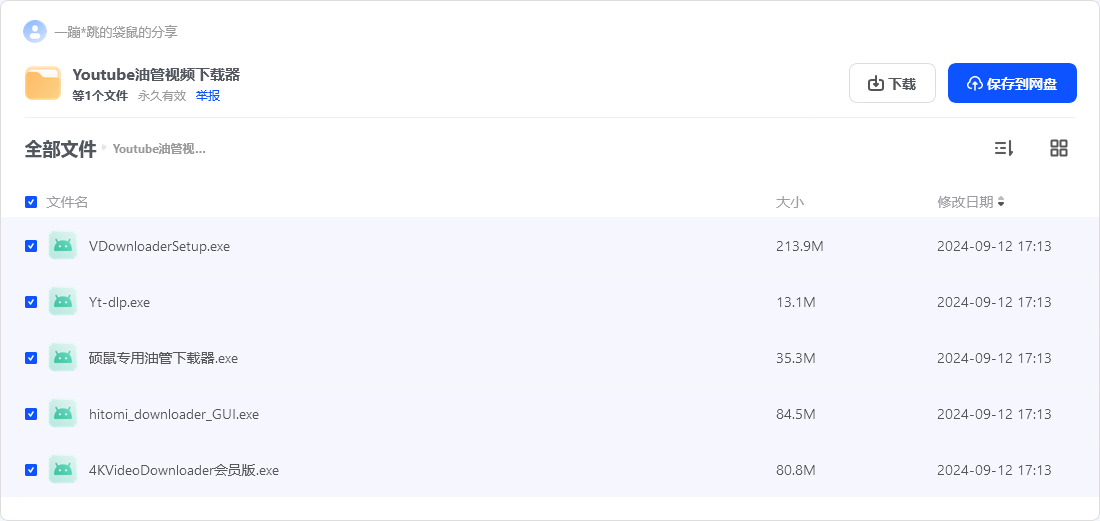
Task: Uncheck the 硕鼠专用油管下载器.exe checkbox
Action: pos(31,358)
